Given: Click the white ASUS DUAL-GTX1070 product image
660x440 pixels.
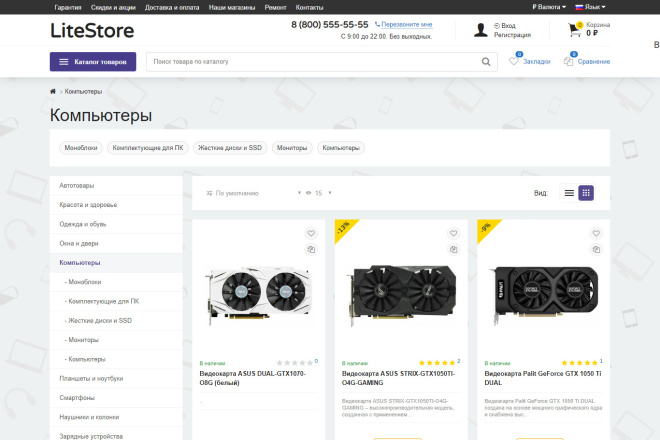Looking at the screenshot, I should (258, 295).
